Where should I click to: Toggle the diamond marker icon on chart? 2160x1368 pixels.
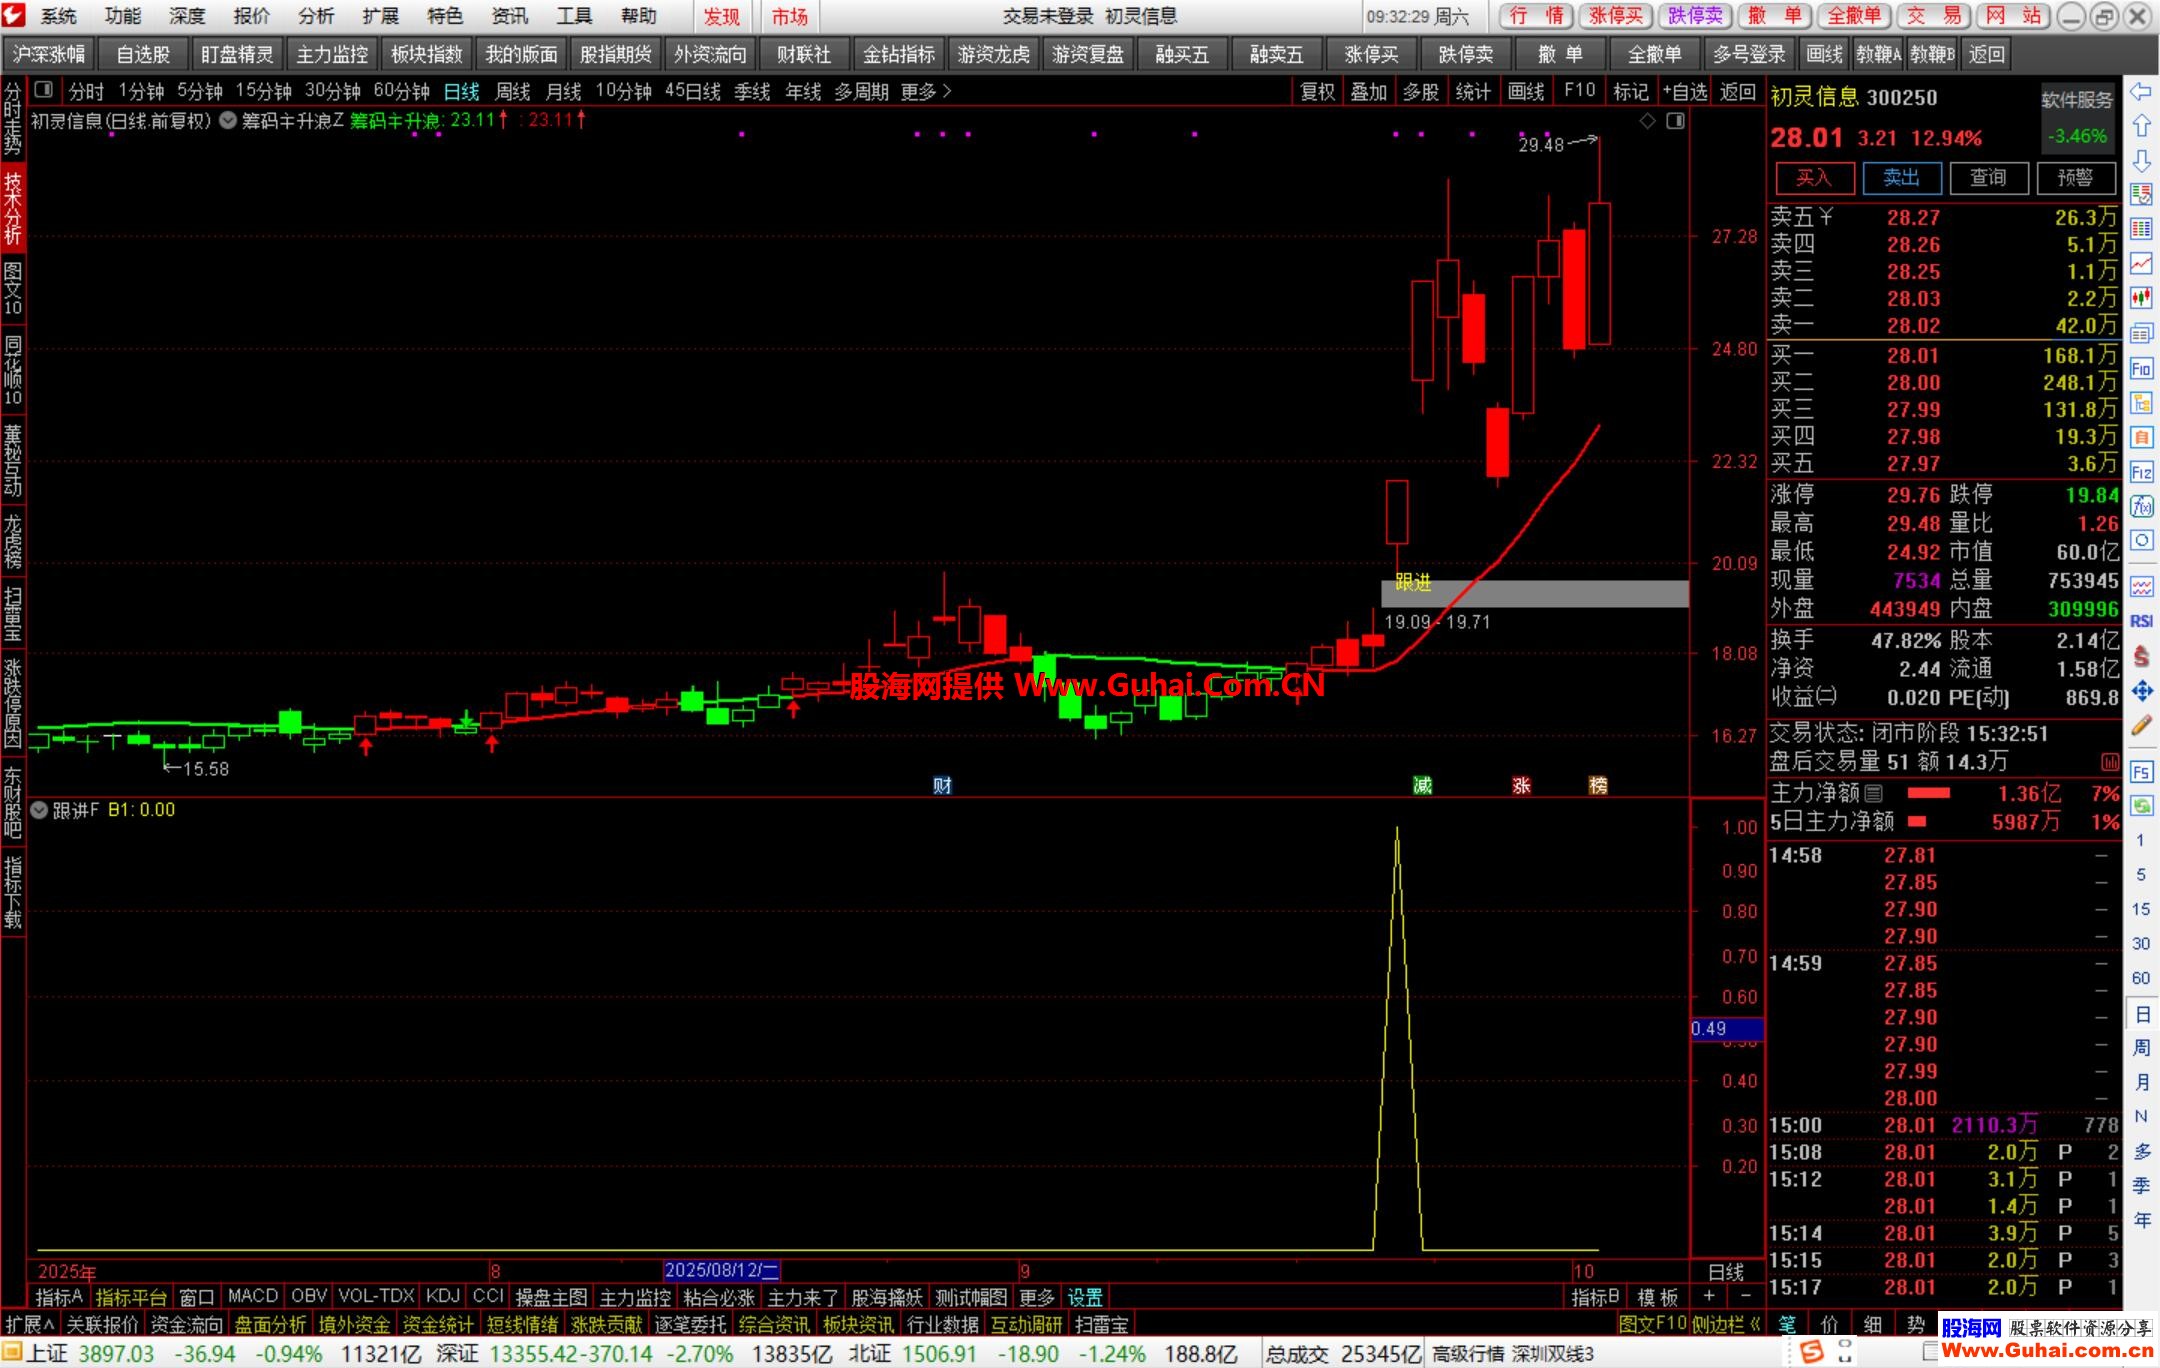click(1647, 121)
